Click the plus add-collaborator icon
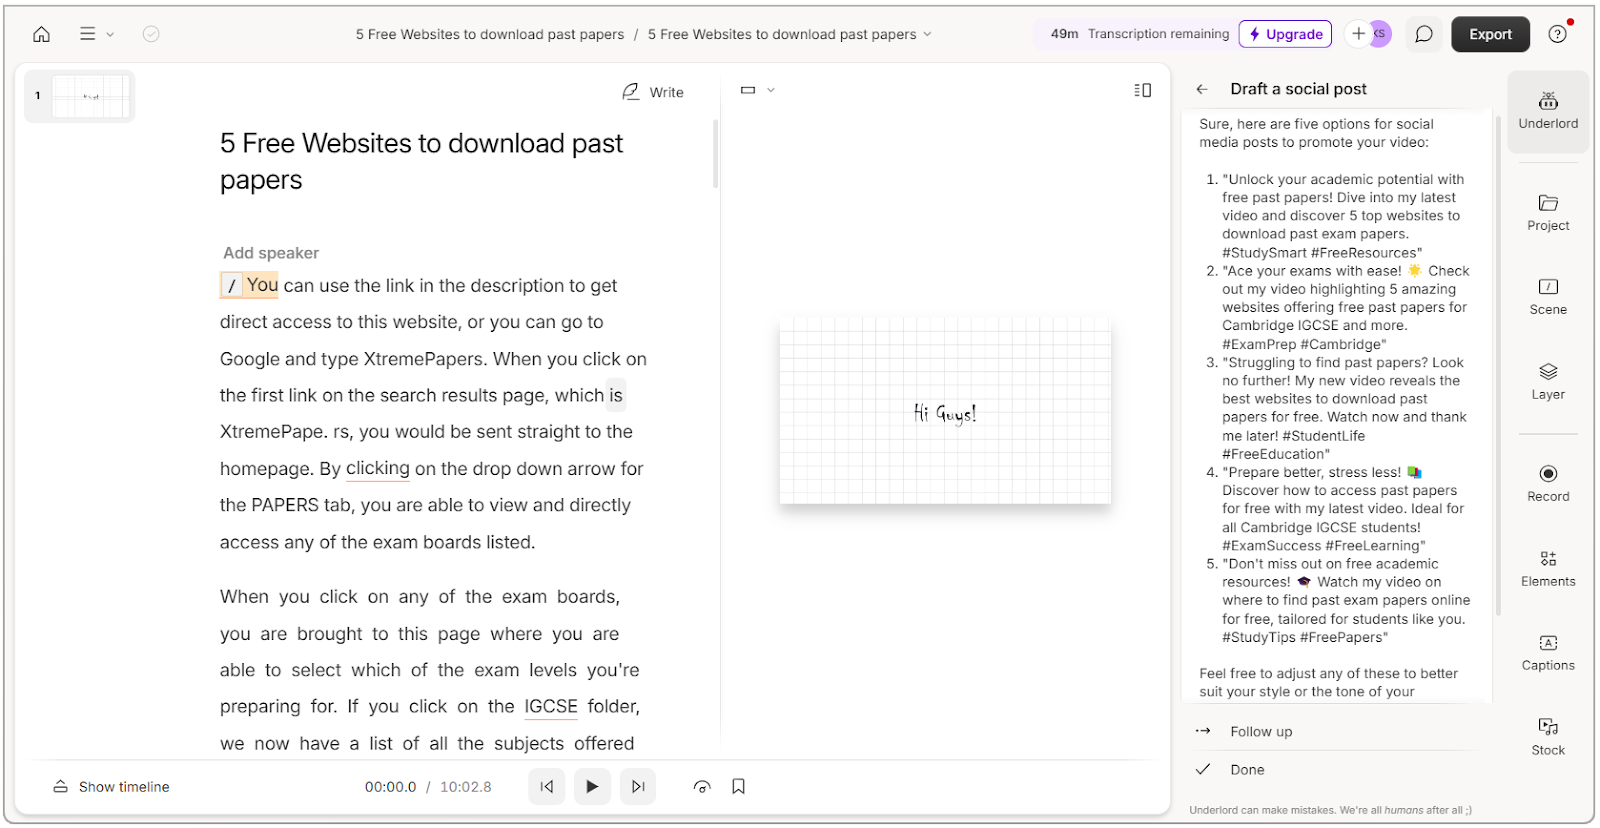Image resolution: width=1600 pixels, height=828 pixels. coord(1358,34)
